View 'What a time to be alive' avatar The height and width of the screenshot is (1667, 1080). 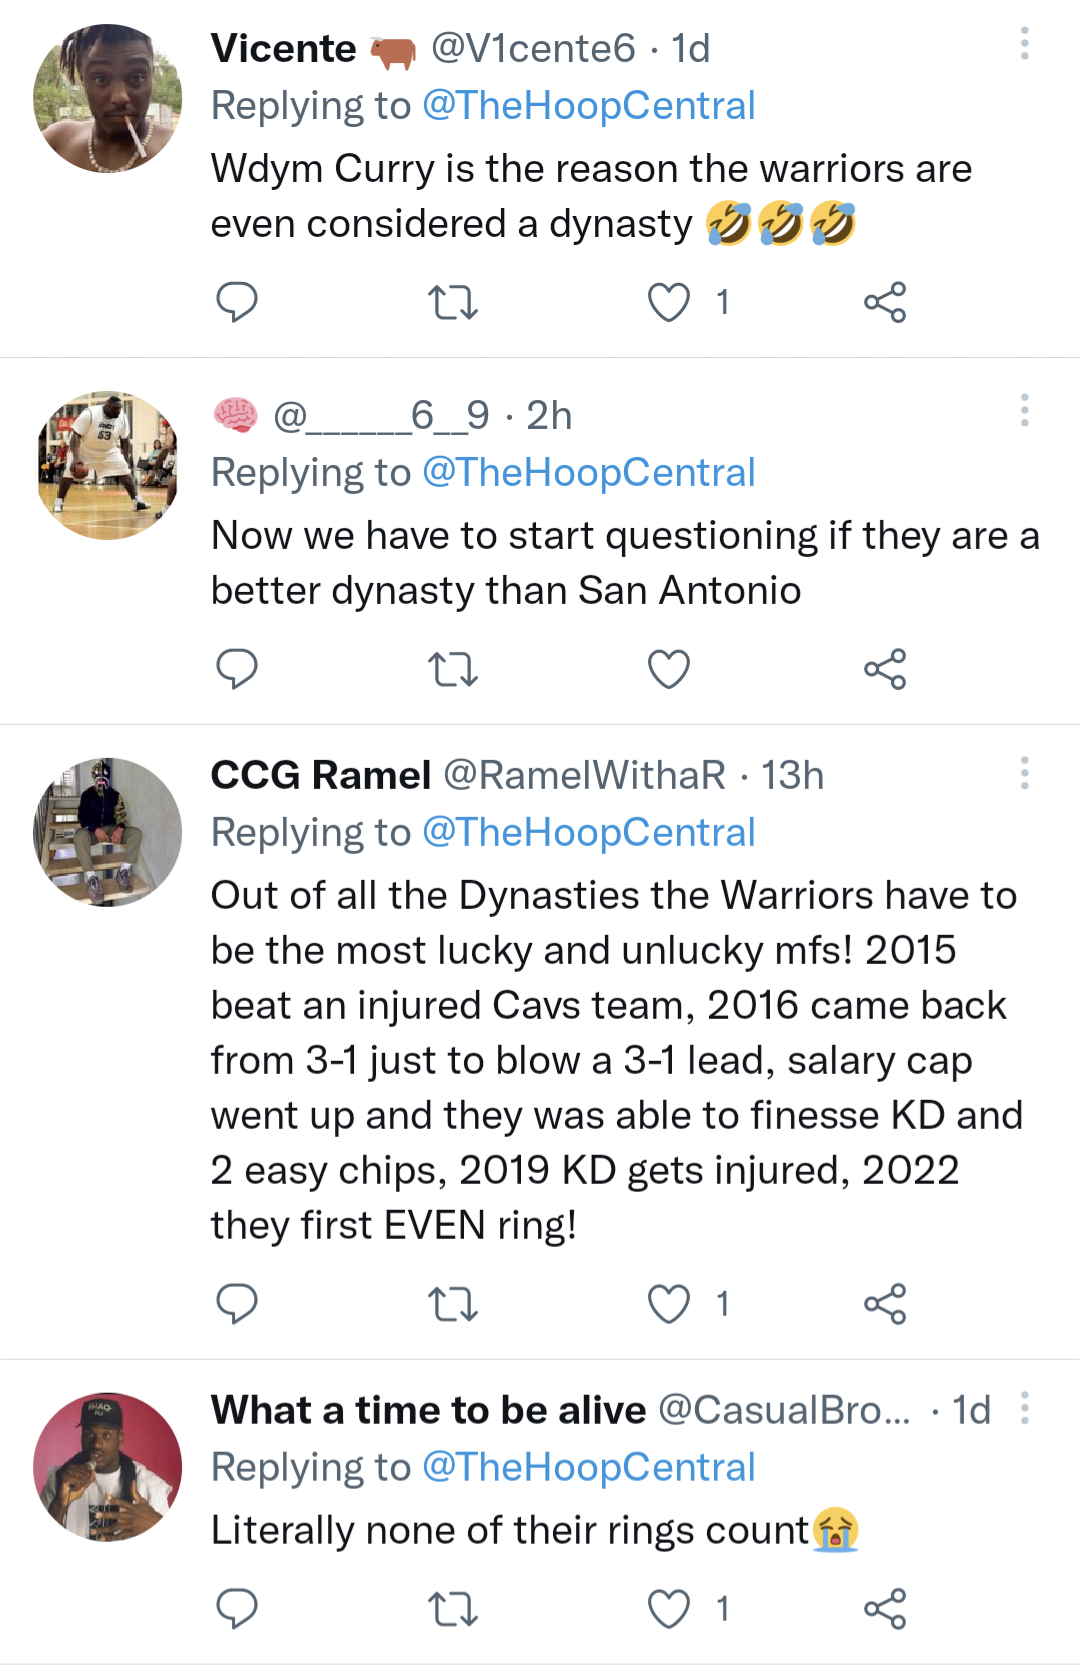(108, 1467)
